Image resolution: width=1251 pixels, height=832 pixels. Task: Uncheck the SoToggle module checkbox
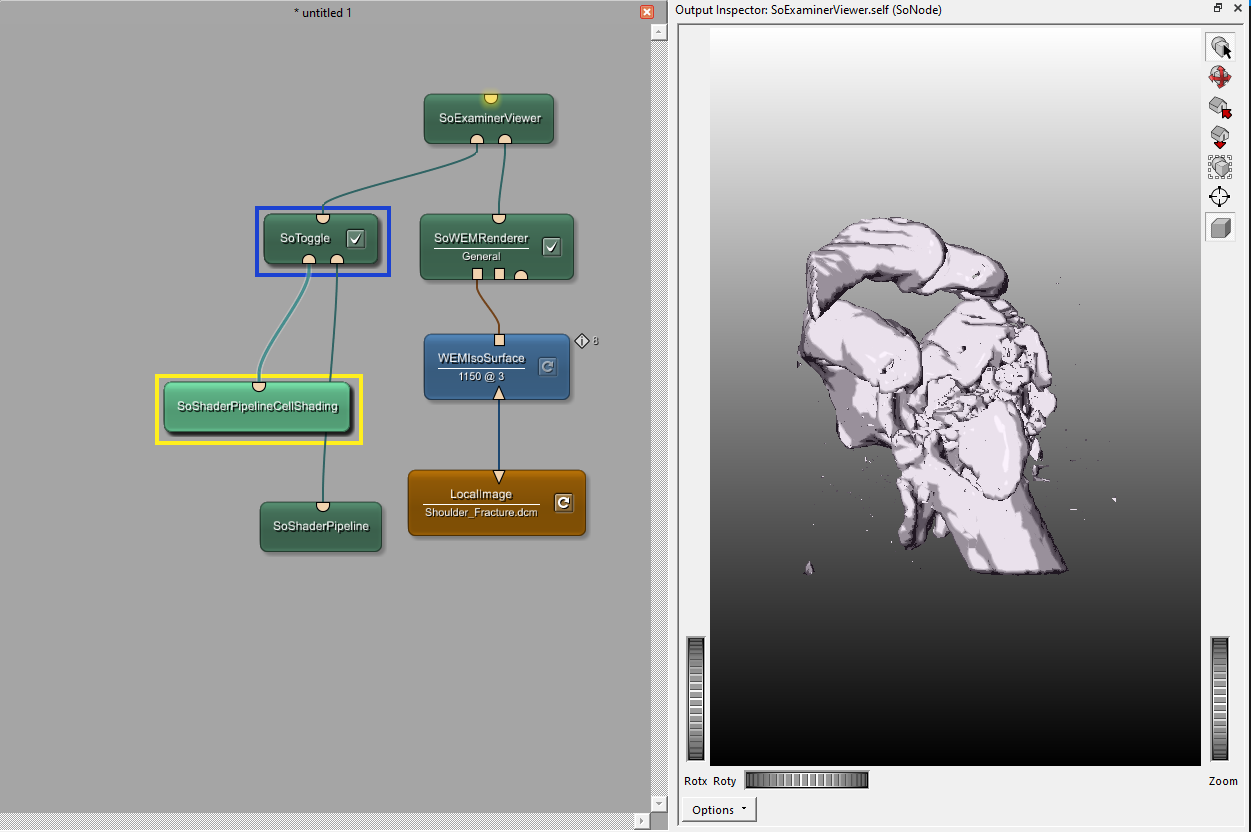click(x=355, y=238)
